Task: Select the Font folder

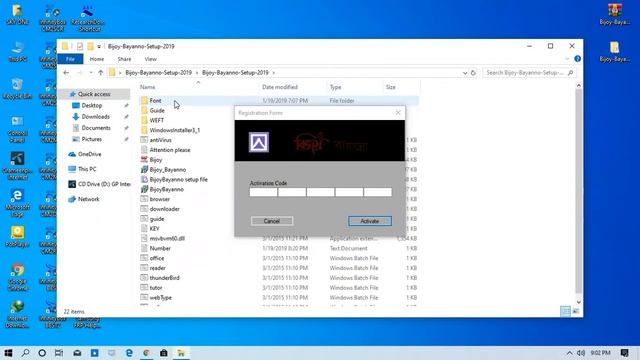Action: (156, 100)
